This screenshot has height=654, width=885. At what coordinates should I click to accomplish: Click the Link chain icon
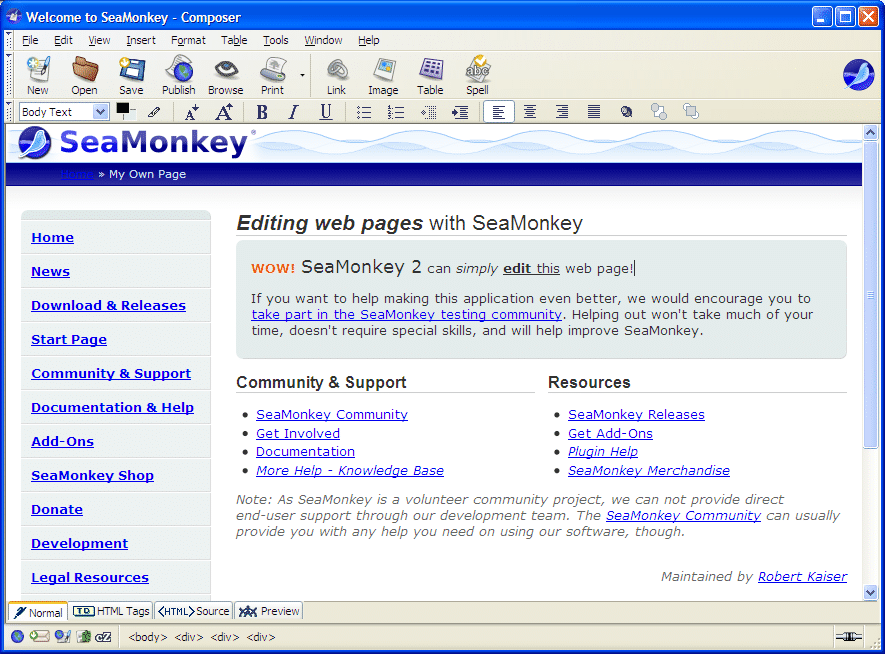[x=336, y=76]
